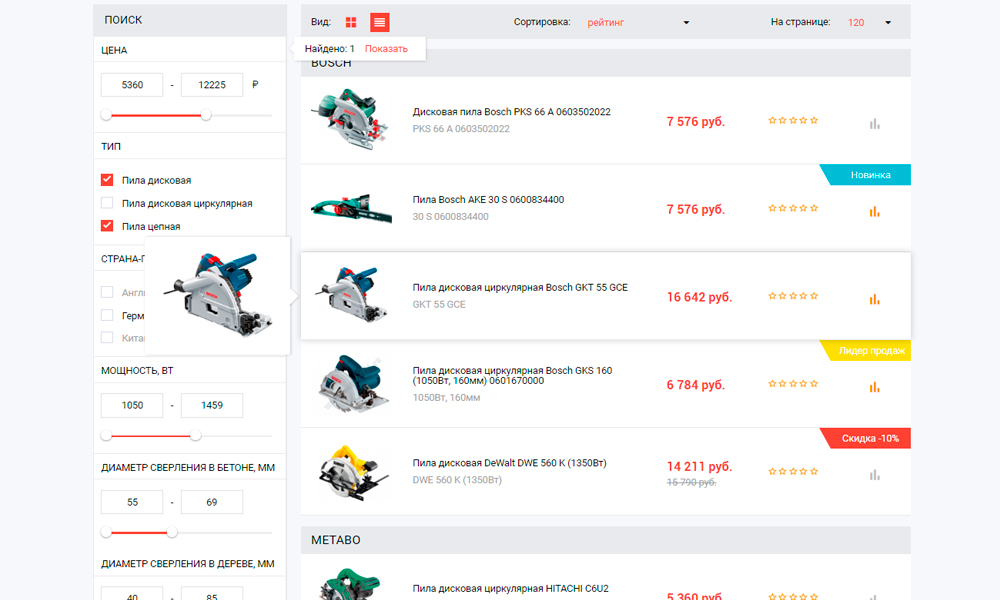The image size is (1000, 600).
Task: Switch to list view layout
Action: point(379,22)
